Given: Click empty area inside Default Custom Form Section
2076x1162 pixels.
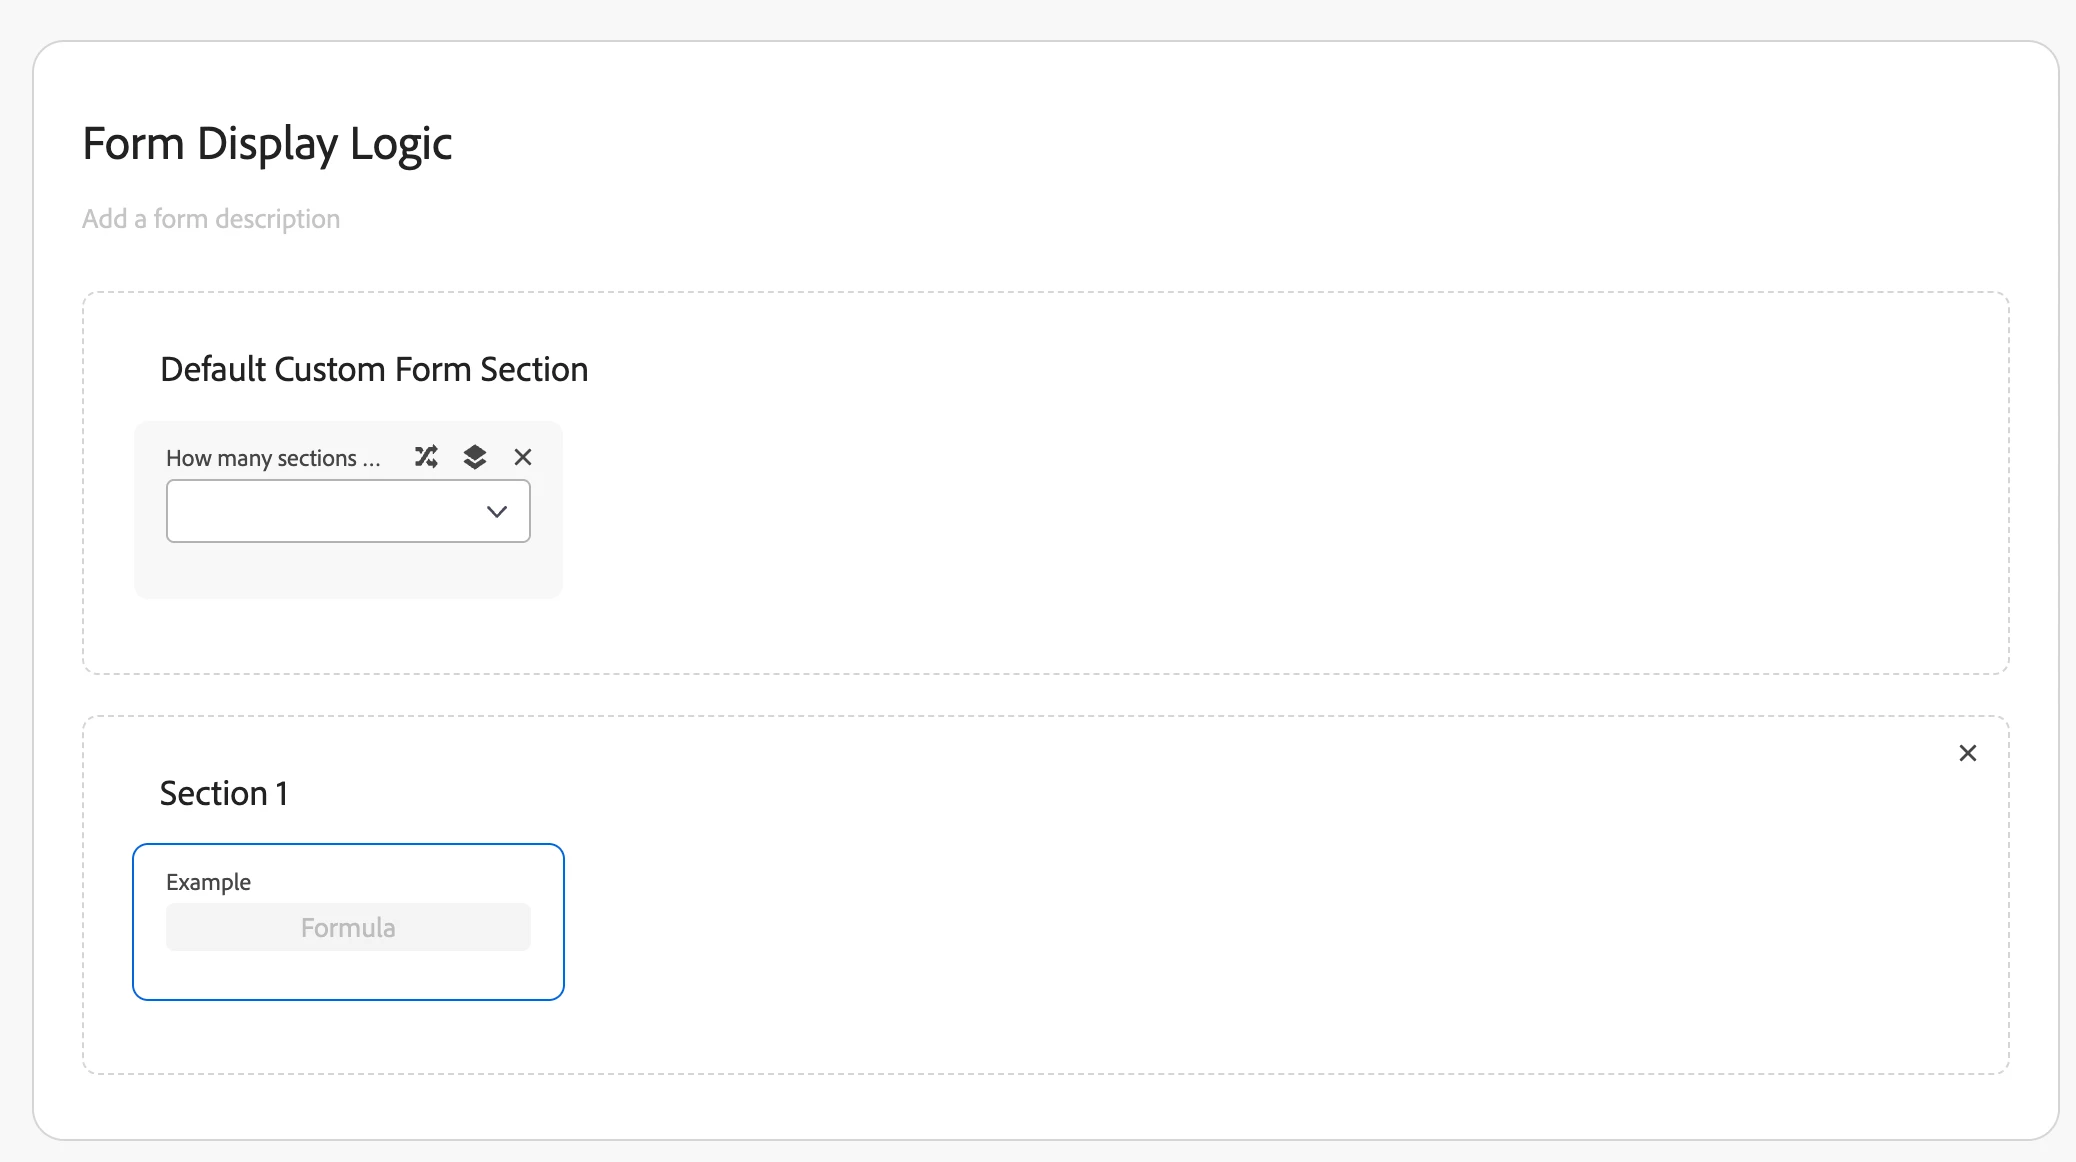Looking at the screenshot, I should pos(1200,500).
